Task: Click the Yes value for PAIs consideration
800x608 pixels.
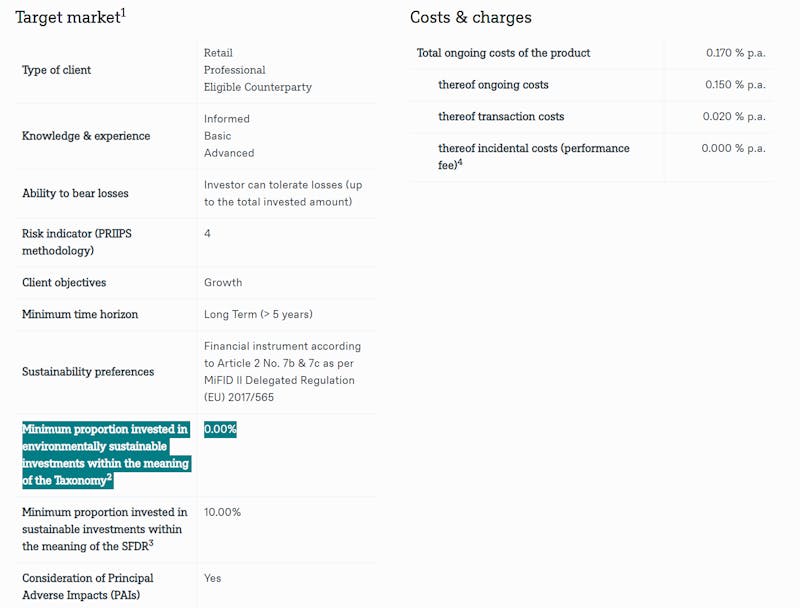Action: click(x=212, y=578)
